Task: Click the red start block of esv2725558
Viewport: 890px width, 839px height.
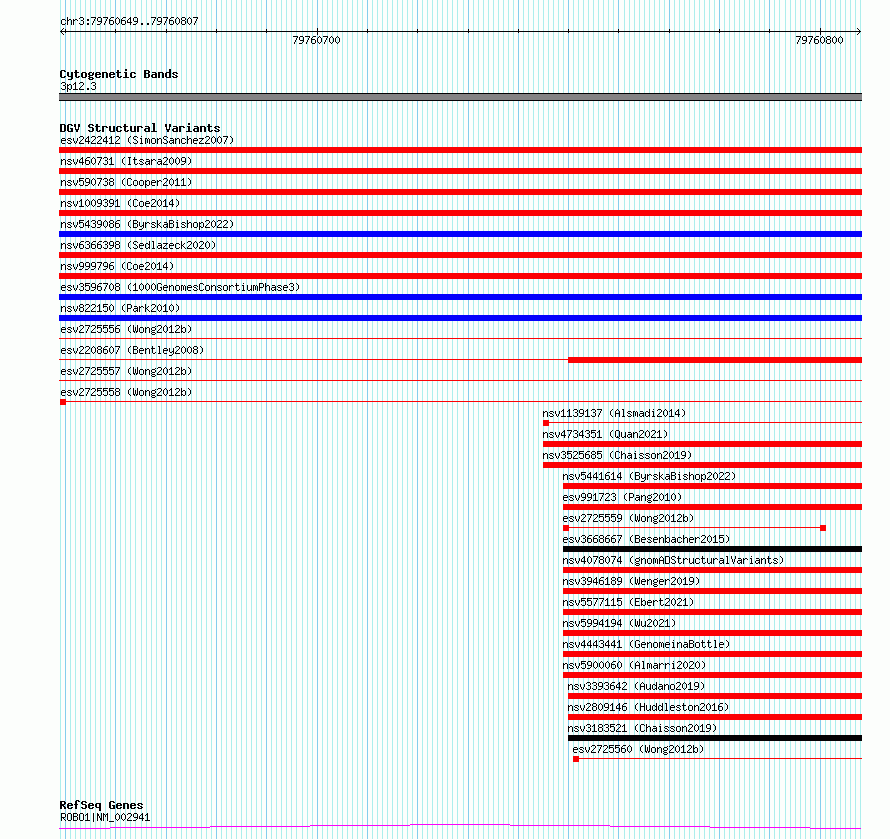Action: [x=63, y=402]
